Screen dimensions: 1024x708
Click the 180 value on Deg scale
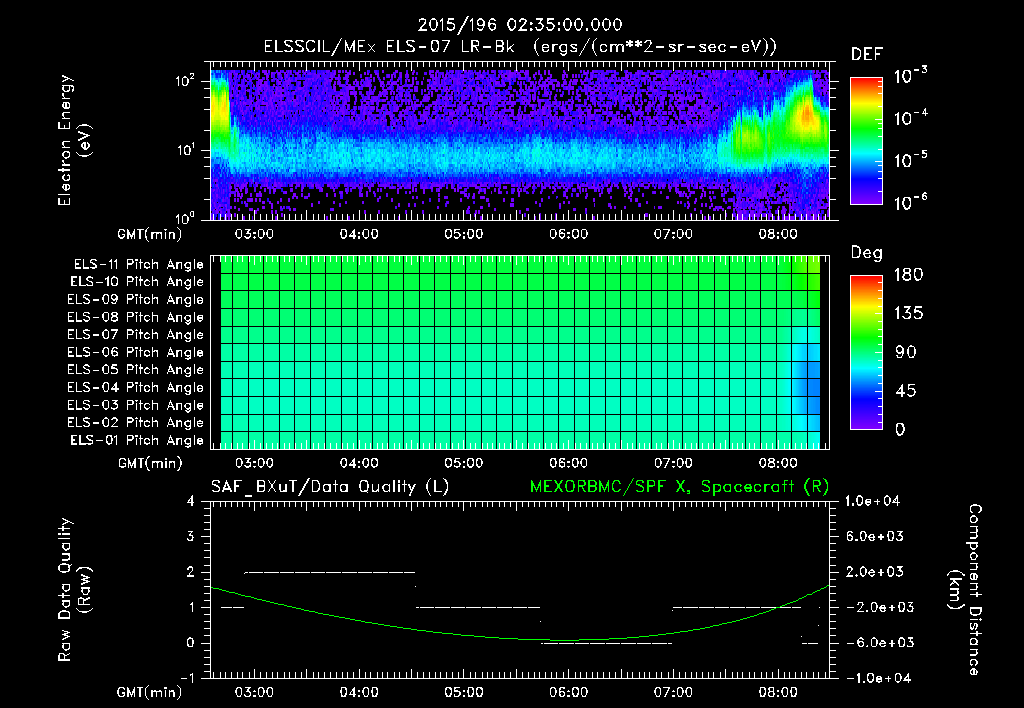908,275
